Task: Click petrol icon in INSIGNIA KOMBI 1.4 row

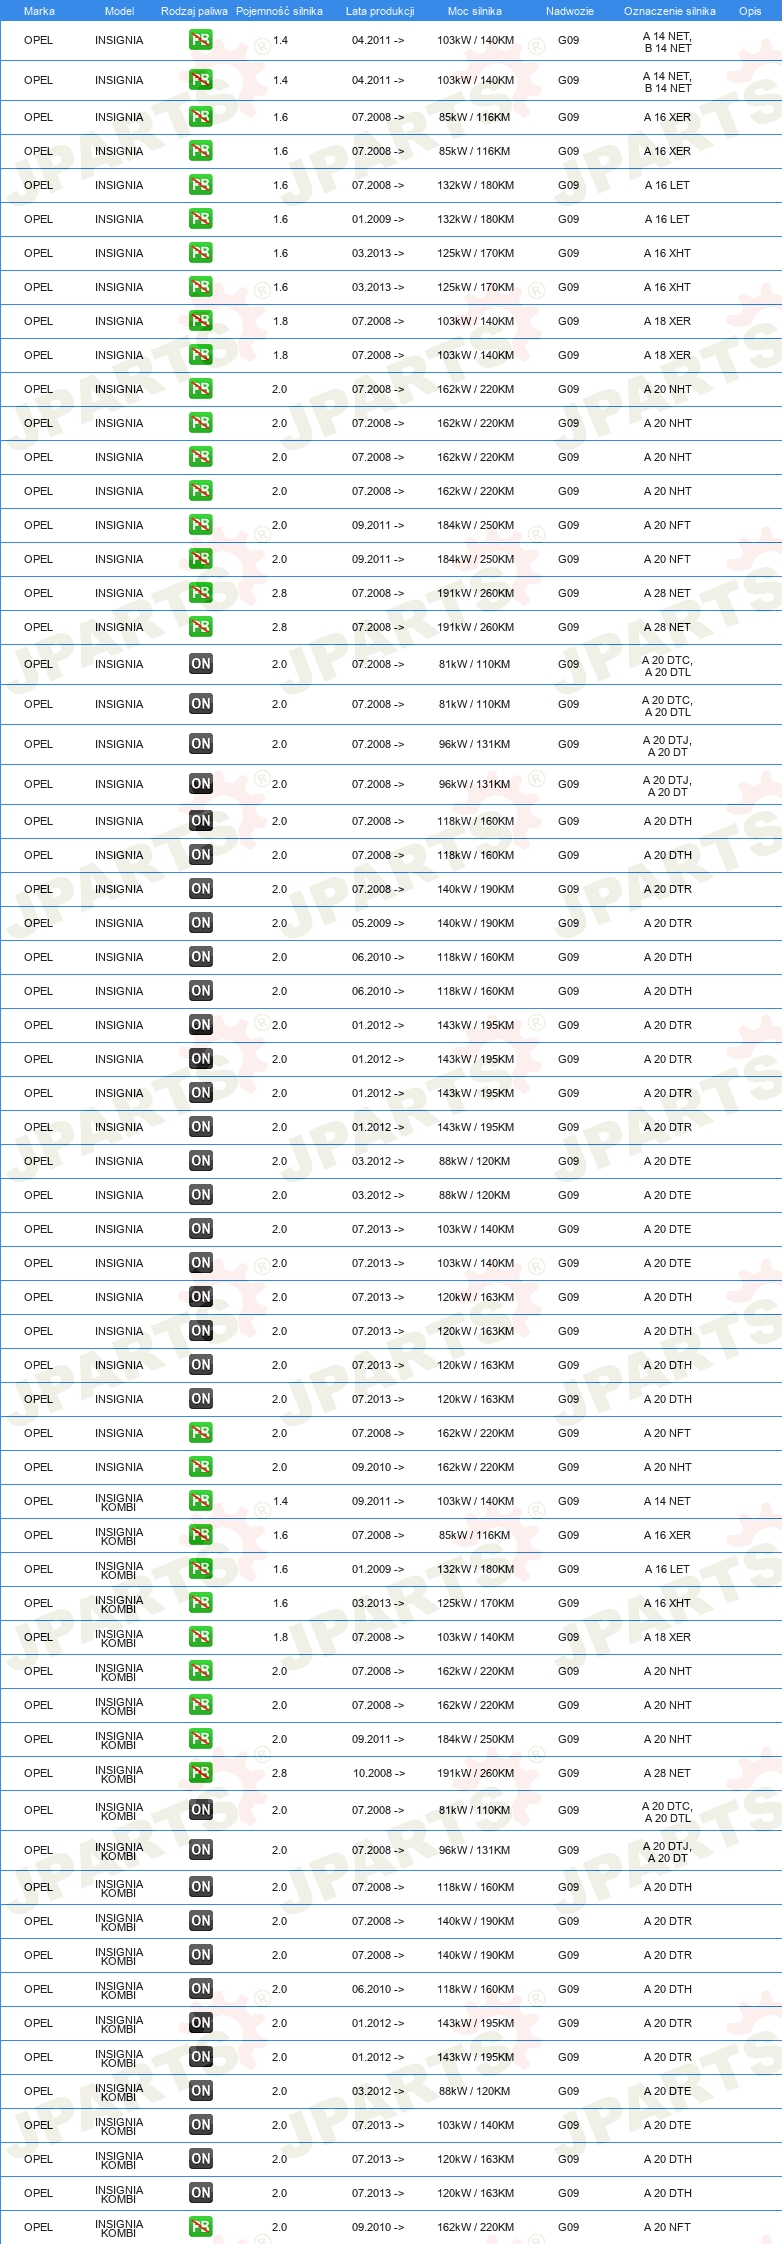Action: tap(200, 1501)
